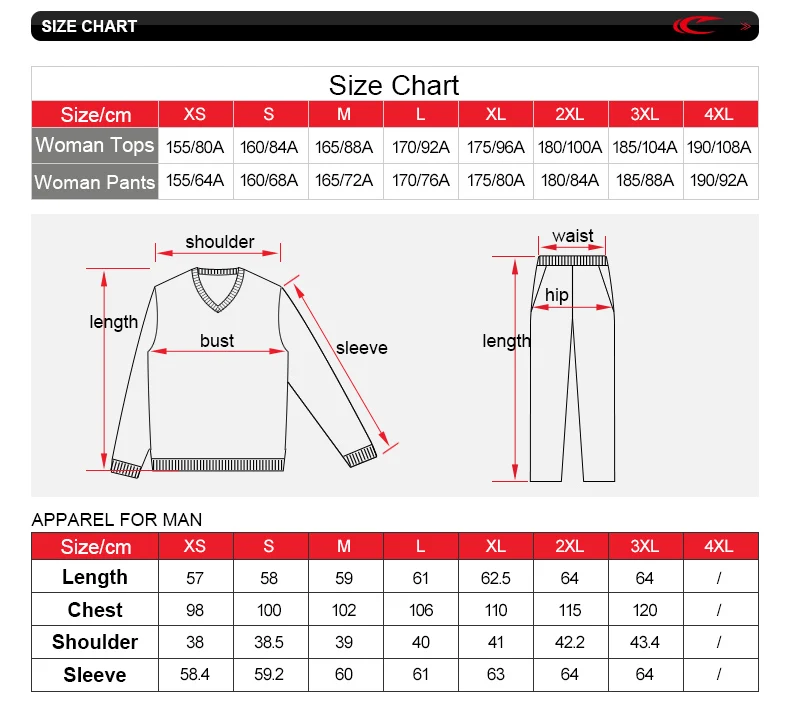Click the 3XL Shoulder value 43.4

click(645, 642)
